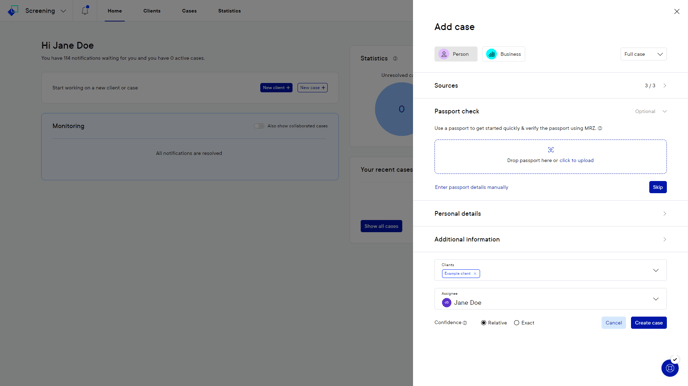The image size is (688, 386).
Task: Go to the Home tab
Action: (x=115, y=11)
